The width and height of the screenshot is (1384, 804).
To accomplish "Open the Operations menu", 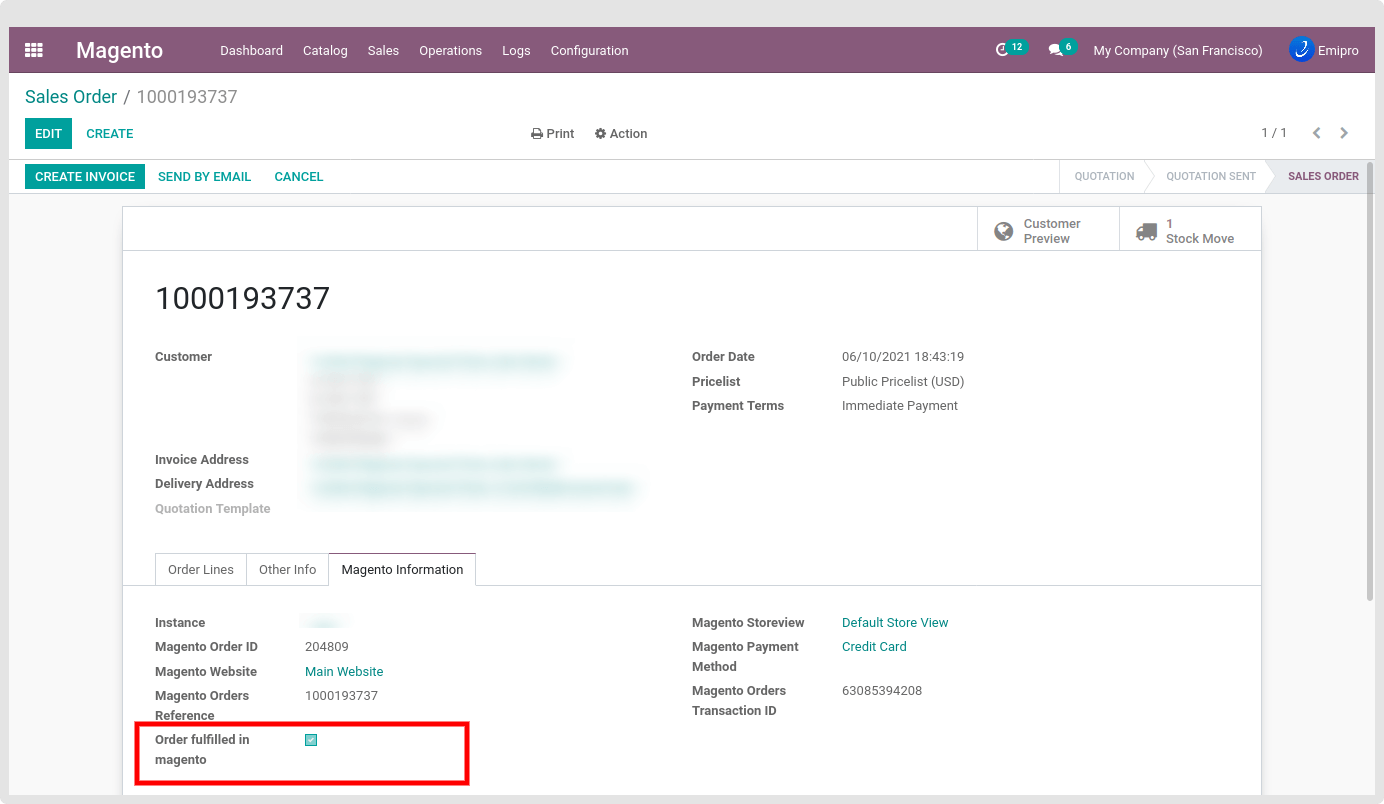I will (x=450, y=50).
